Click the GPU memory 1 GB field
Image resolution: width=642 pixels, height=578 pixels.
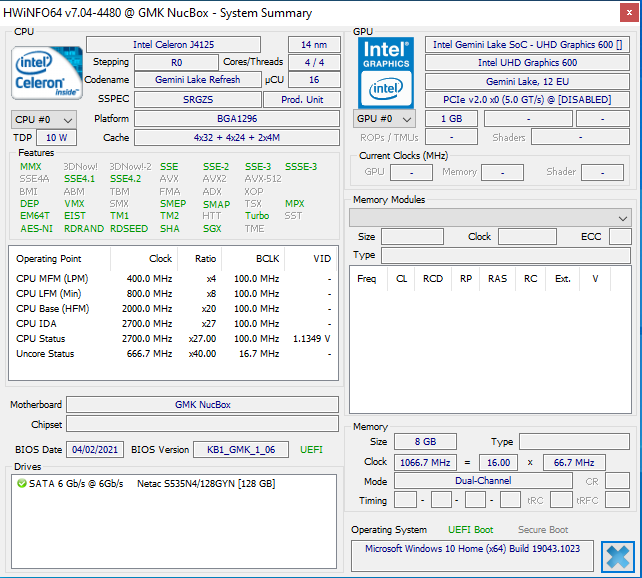[x=451, y=119]
